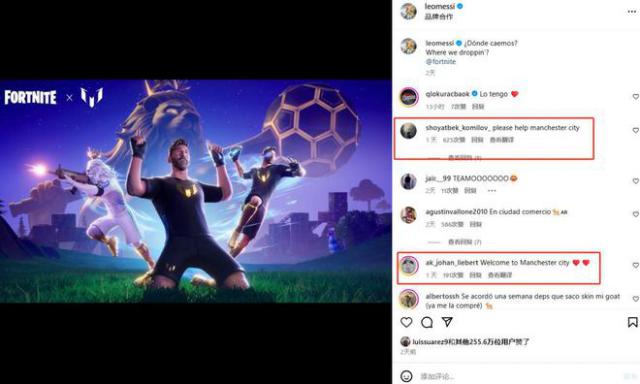Open the @fortnite mention link

[440, 62]
